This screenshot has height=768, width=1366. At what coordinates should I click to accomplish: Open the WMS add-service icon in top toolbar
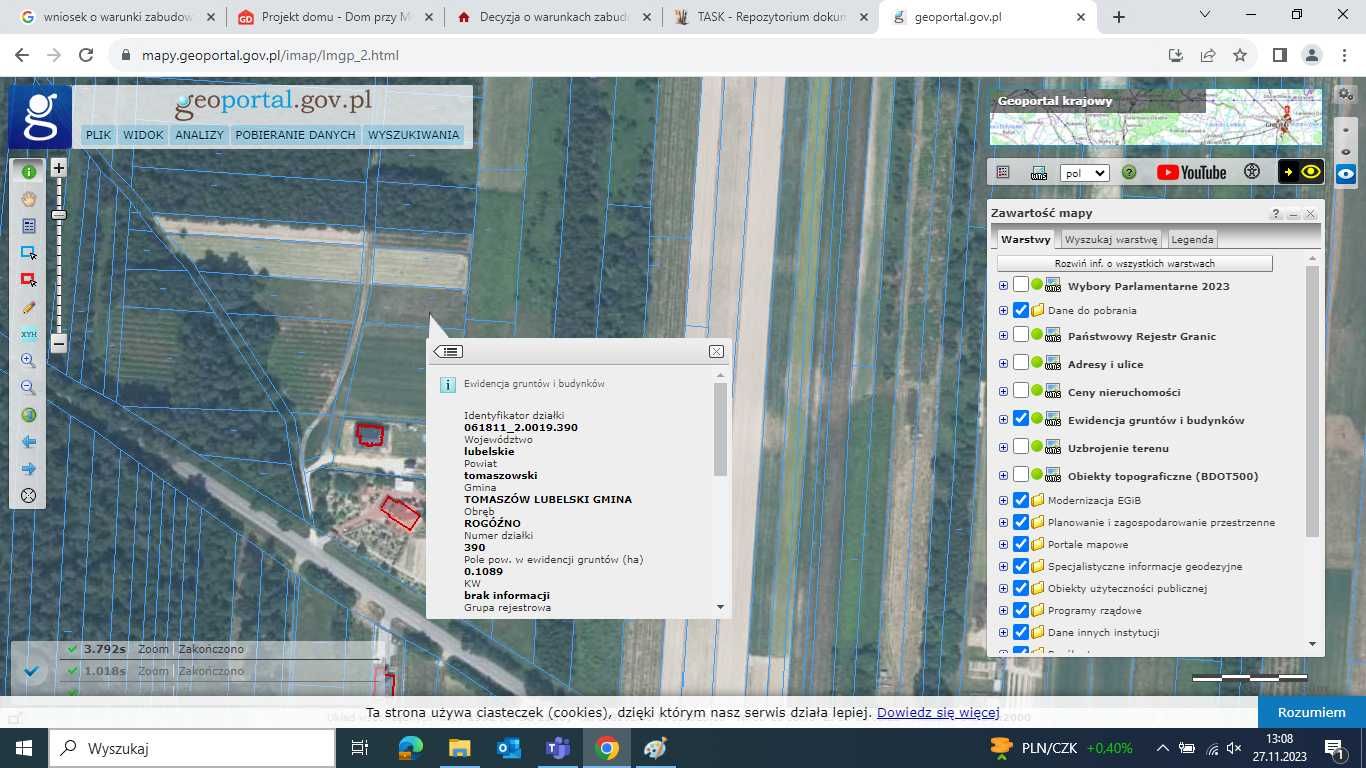pyautogui.click(x=1039, y=172)
